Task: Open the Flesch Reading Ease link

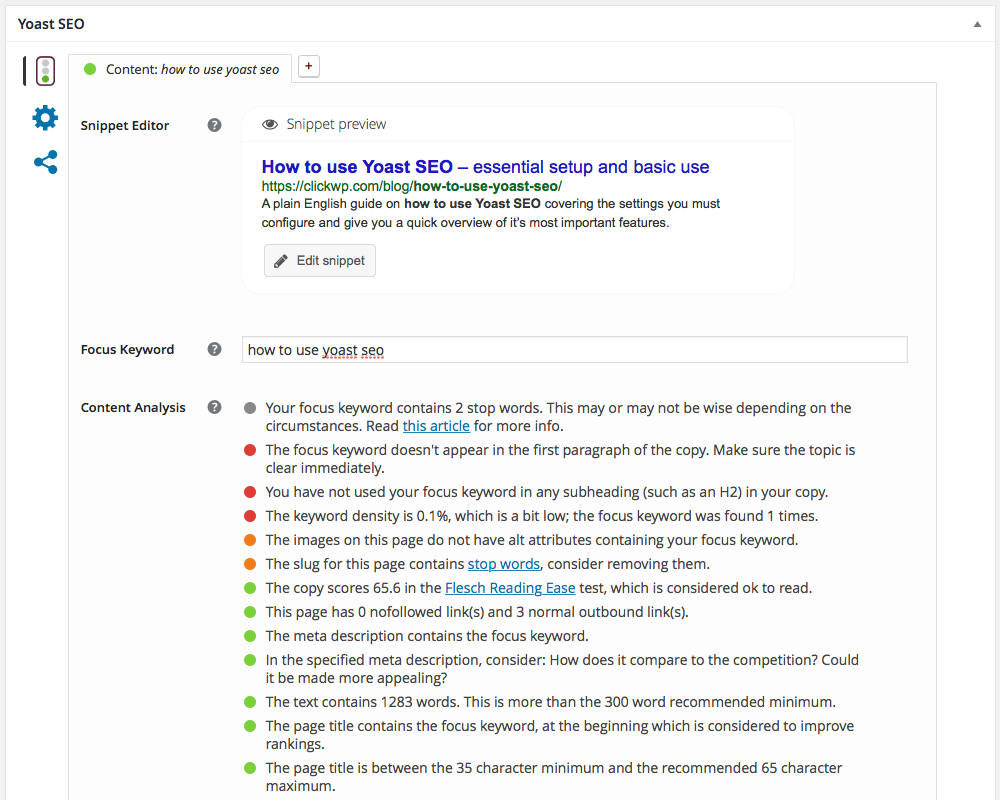Action: click(510, 588)
